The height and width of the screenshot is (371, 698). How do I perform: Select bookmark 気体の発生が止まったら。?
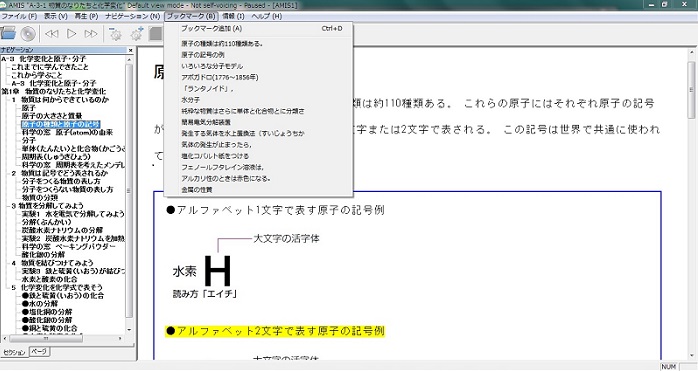(x=259, y=145)
